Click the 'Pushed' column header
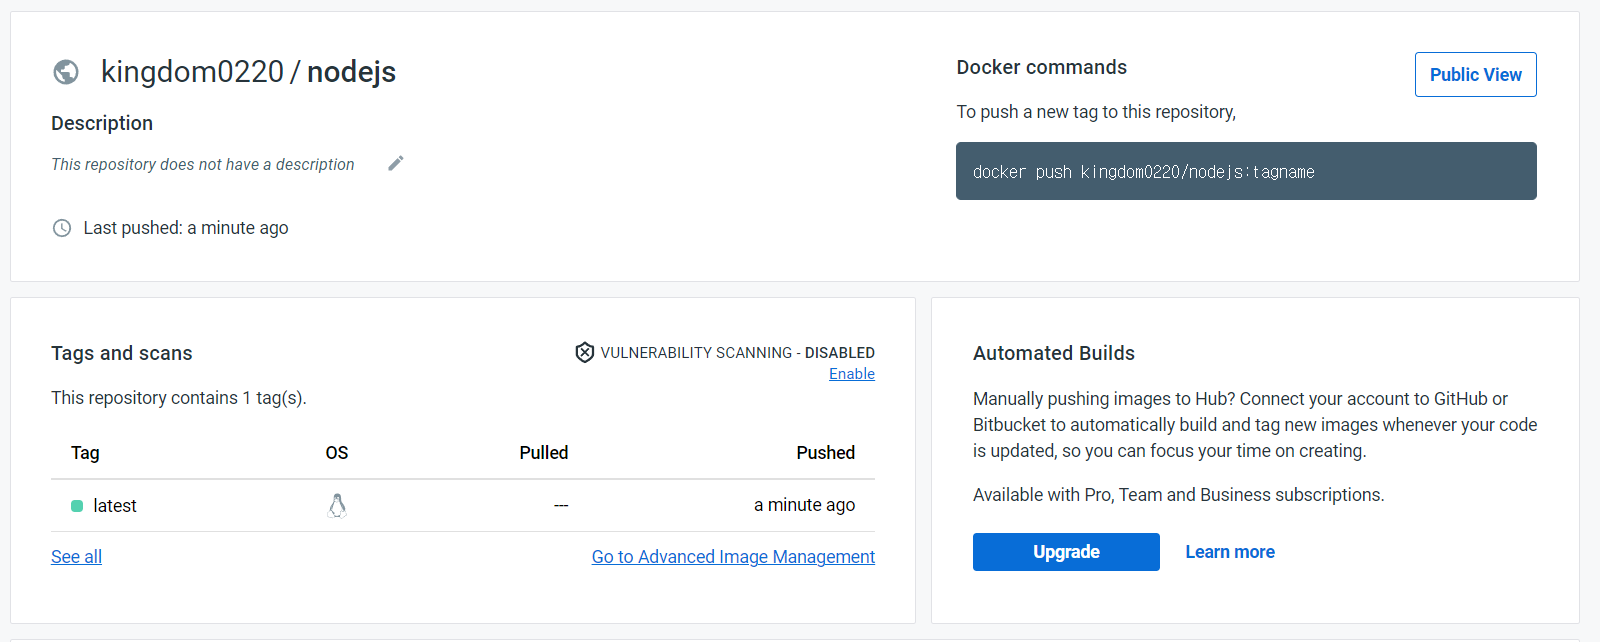 tap(826, 453)
